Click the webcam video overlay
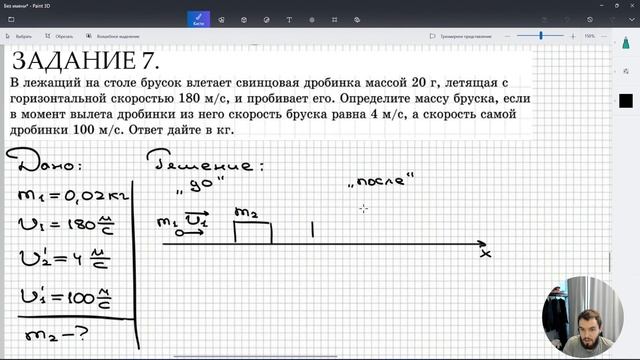 click(582, 317)
